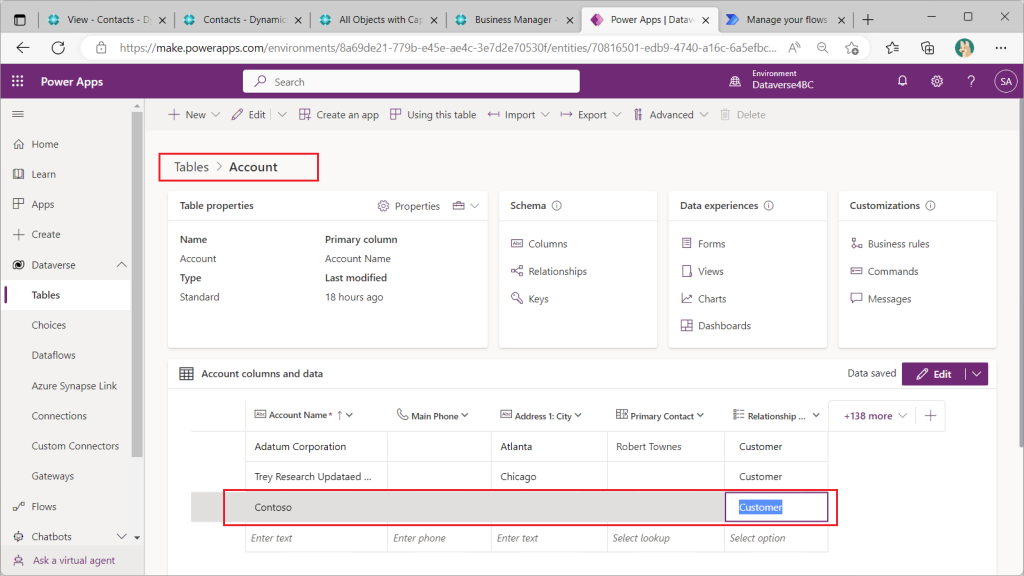Collapse the Dataverse navigation section
Screen dimensions: 1024x576
[x=121, y=265]
